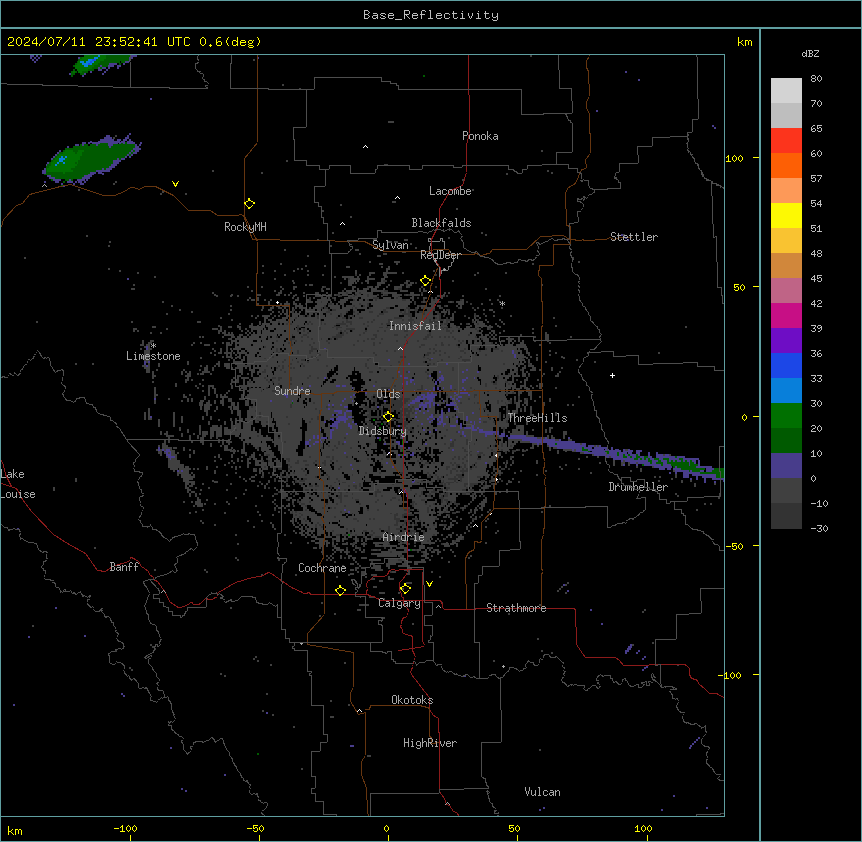The image size is (862, 842).
Task: Click the red 60-65 dBZ color swatch
Action: (x=786, y=141)
